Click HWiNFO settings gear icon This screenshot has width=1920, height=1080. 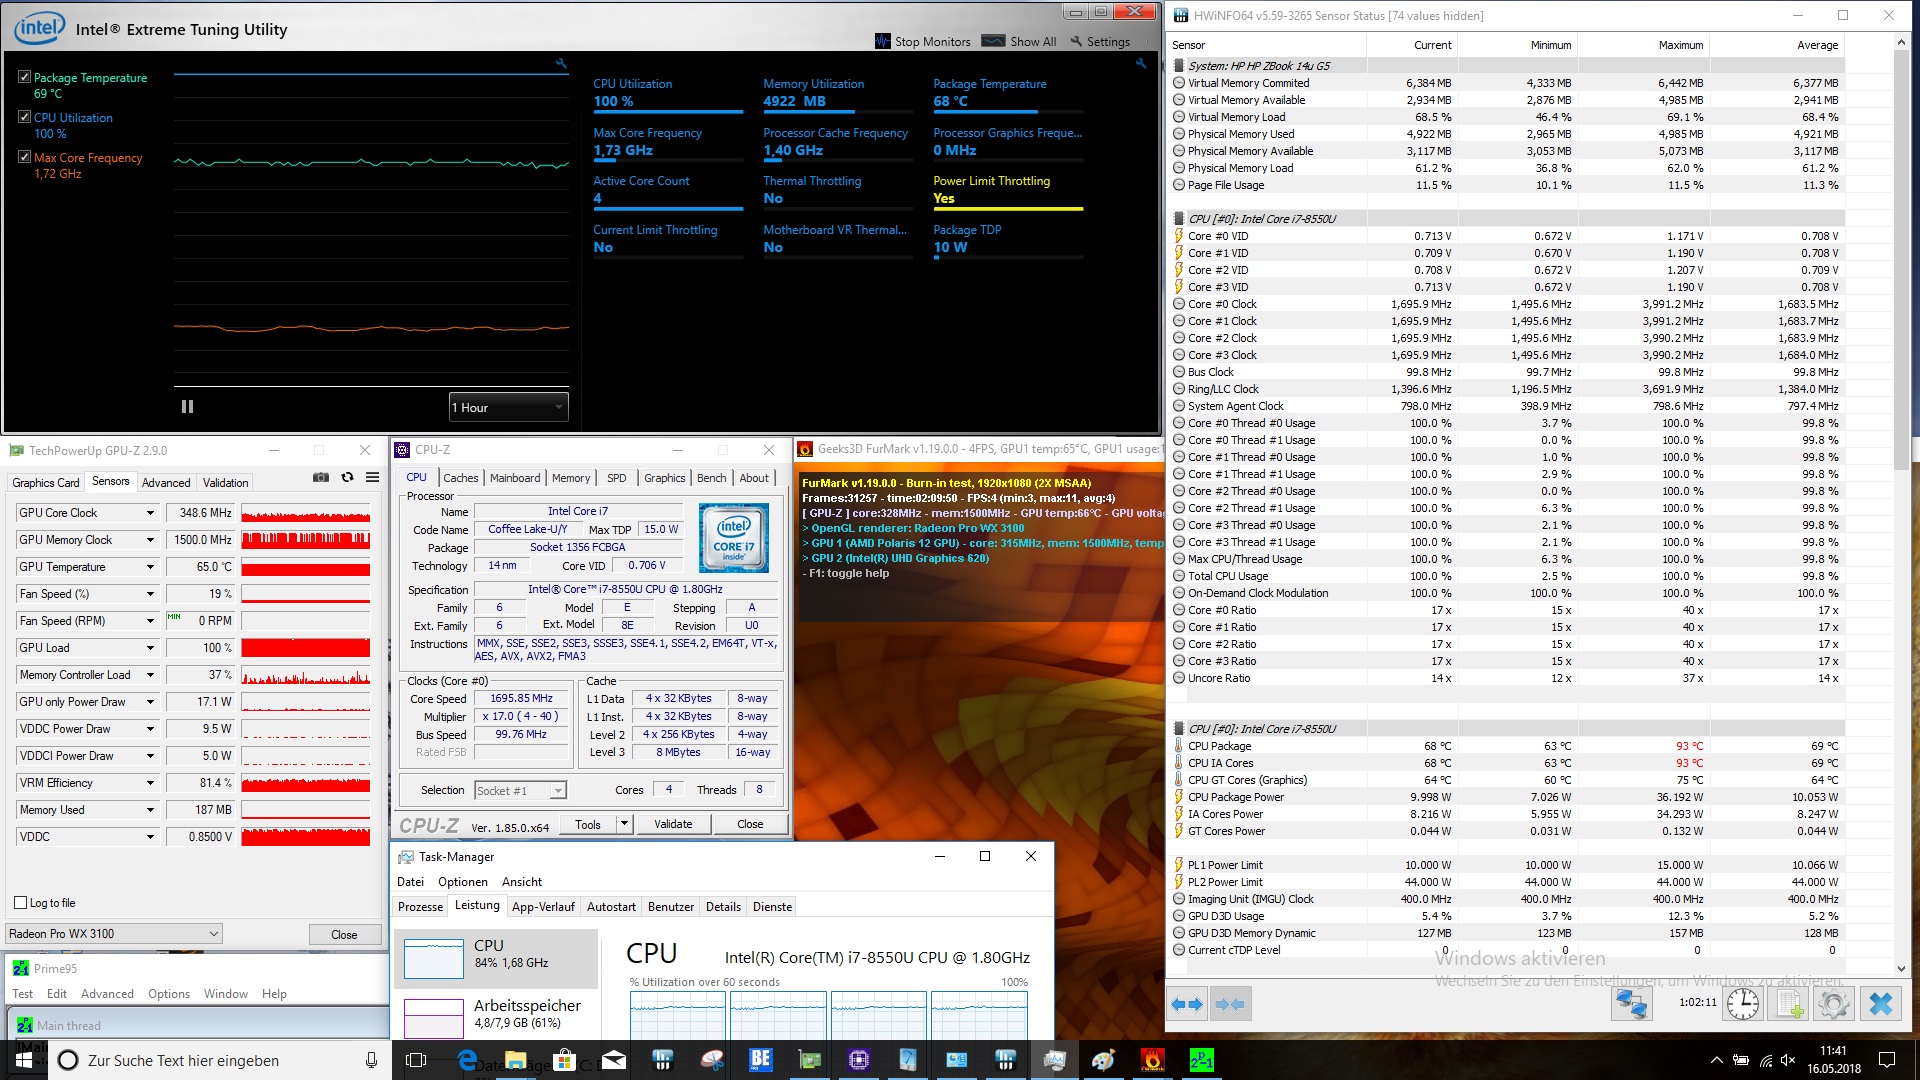[x=1833, y=1004]
